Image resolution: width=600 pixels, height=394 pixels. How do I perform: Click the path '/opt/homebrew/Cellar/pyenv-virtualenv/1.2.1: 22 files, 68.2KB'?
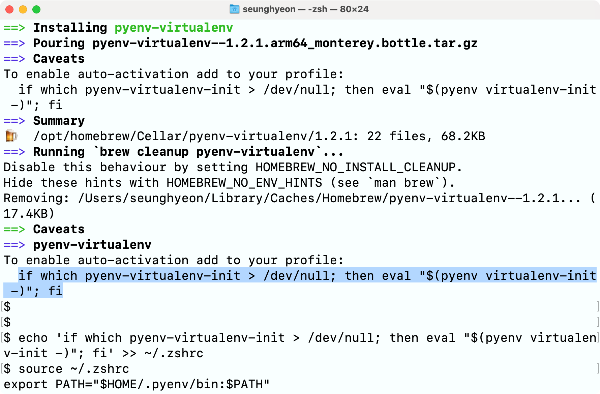pos(259,136)
